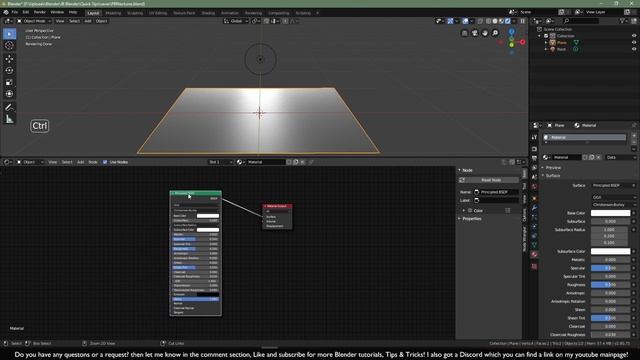
Task: Open Surface Principled BSDF dropdown
Action: [x=613, y=185]
